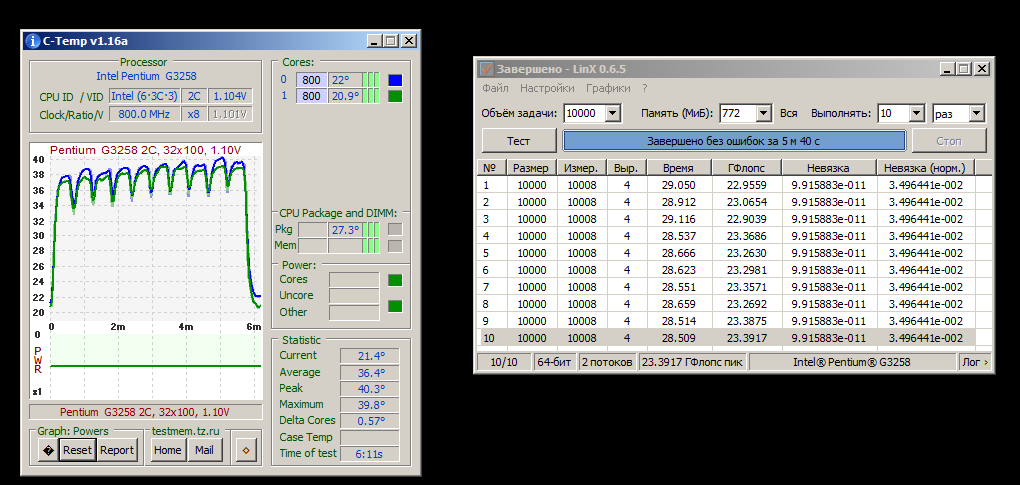1020x485 pixels.
Task: Click the core 1 temperature 20.9° field
Action: click(x=344, y=96)
